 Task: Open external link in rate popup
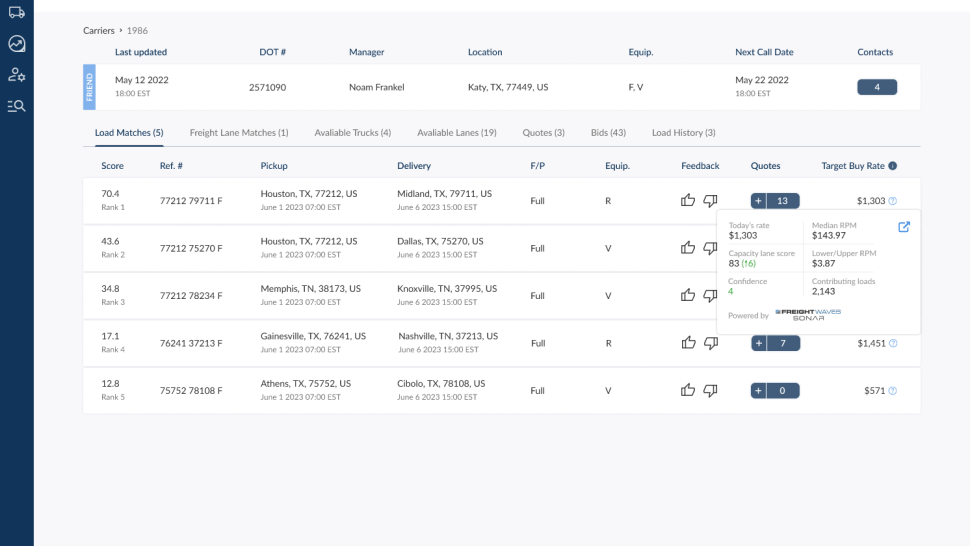click(x=904, y=227)
